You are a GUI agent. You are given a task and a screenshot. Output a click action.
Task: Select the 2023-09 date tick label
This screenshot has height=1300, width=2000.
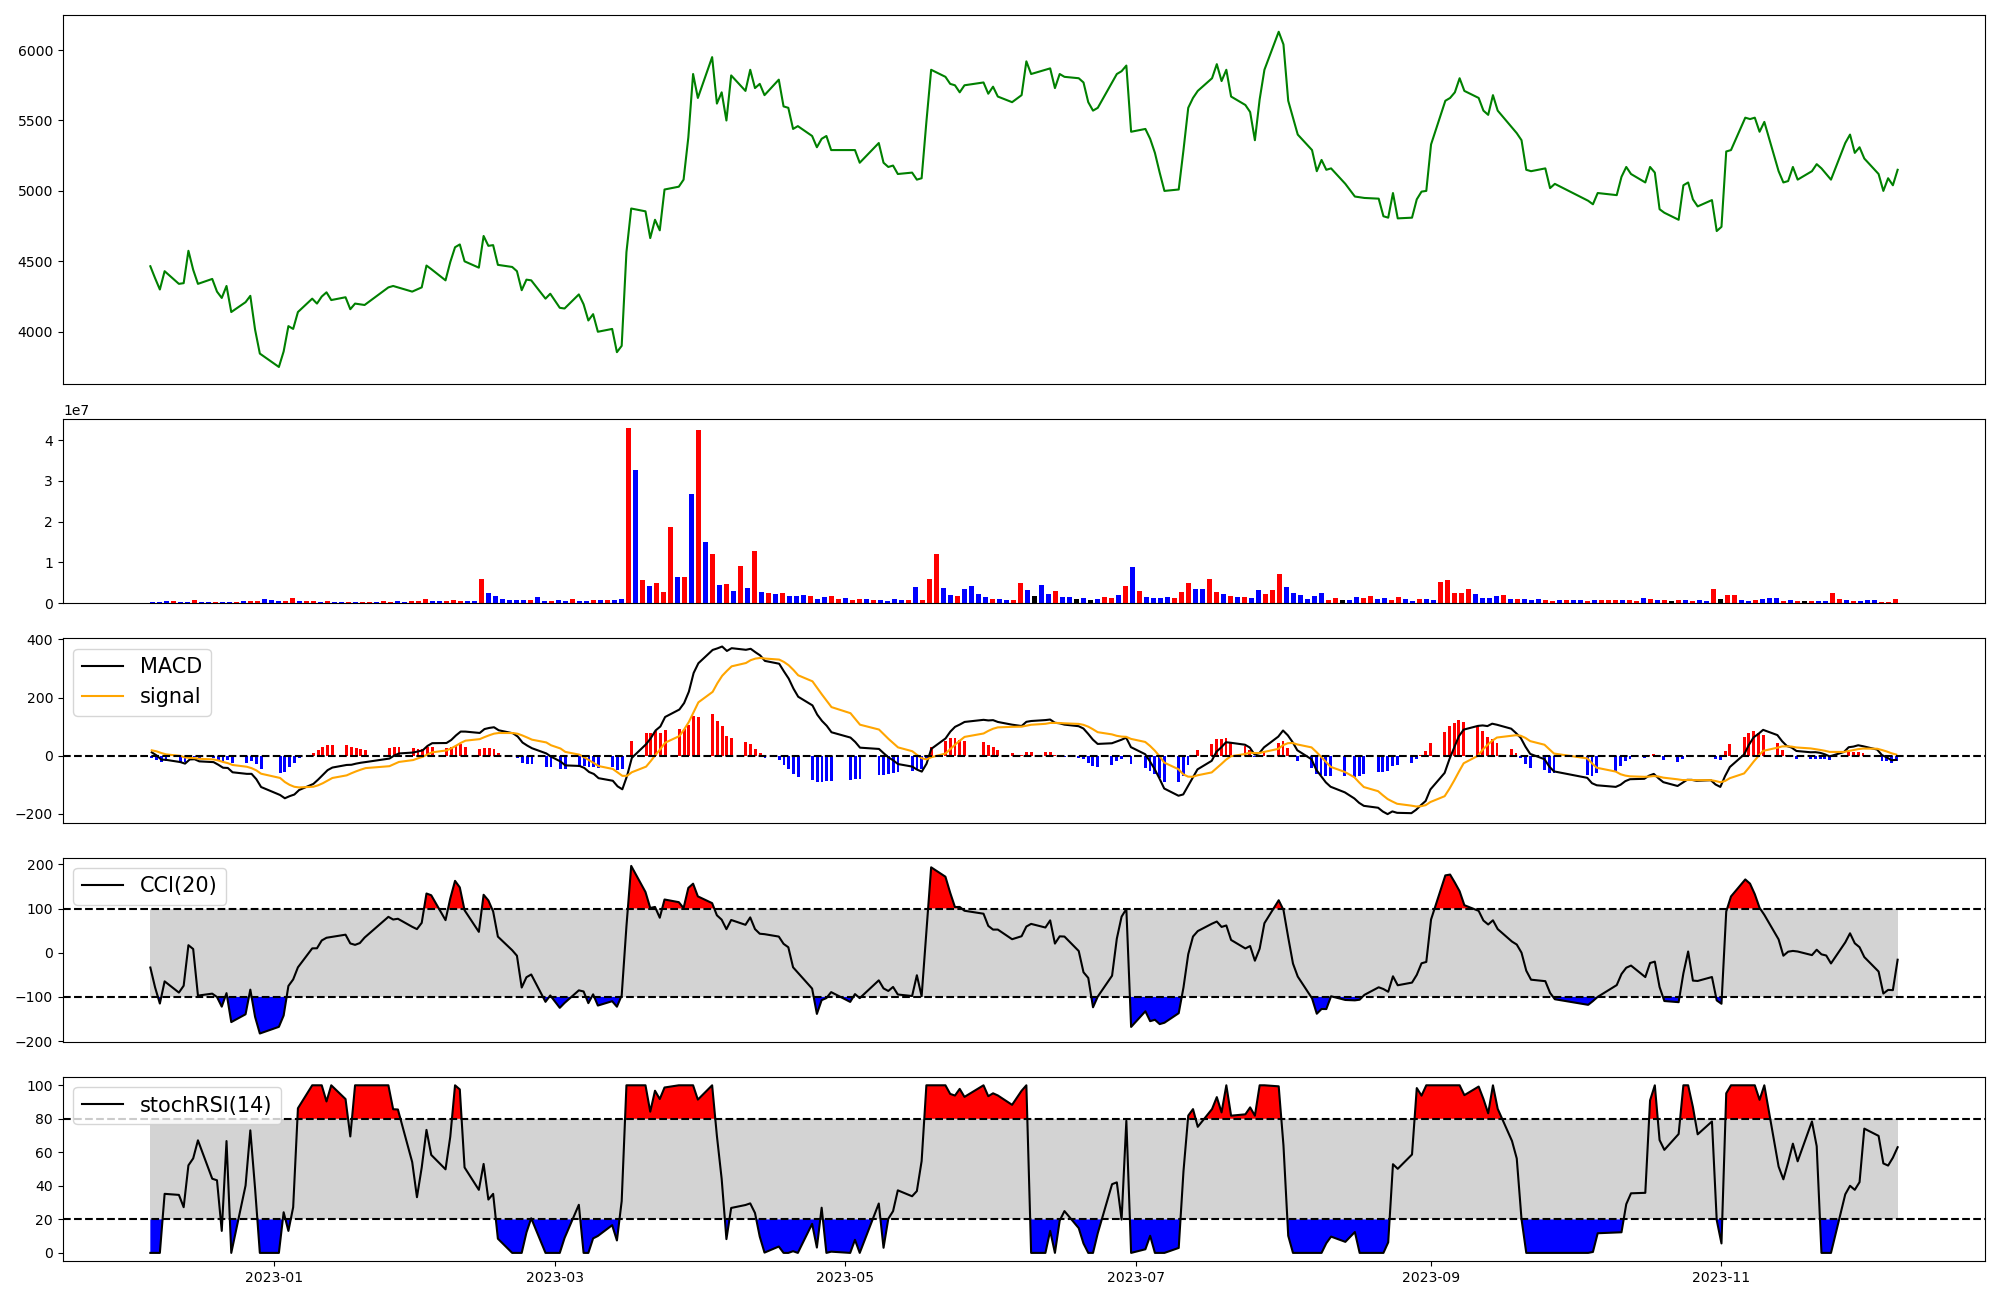pyautogui.click(x=1431, y=1277)
